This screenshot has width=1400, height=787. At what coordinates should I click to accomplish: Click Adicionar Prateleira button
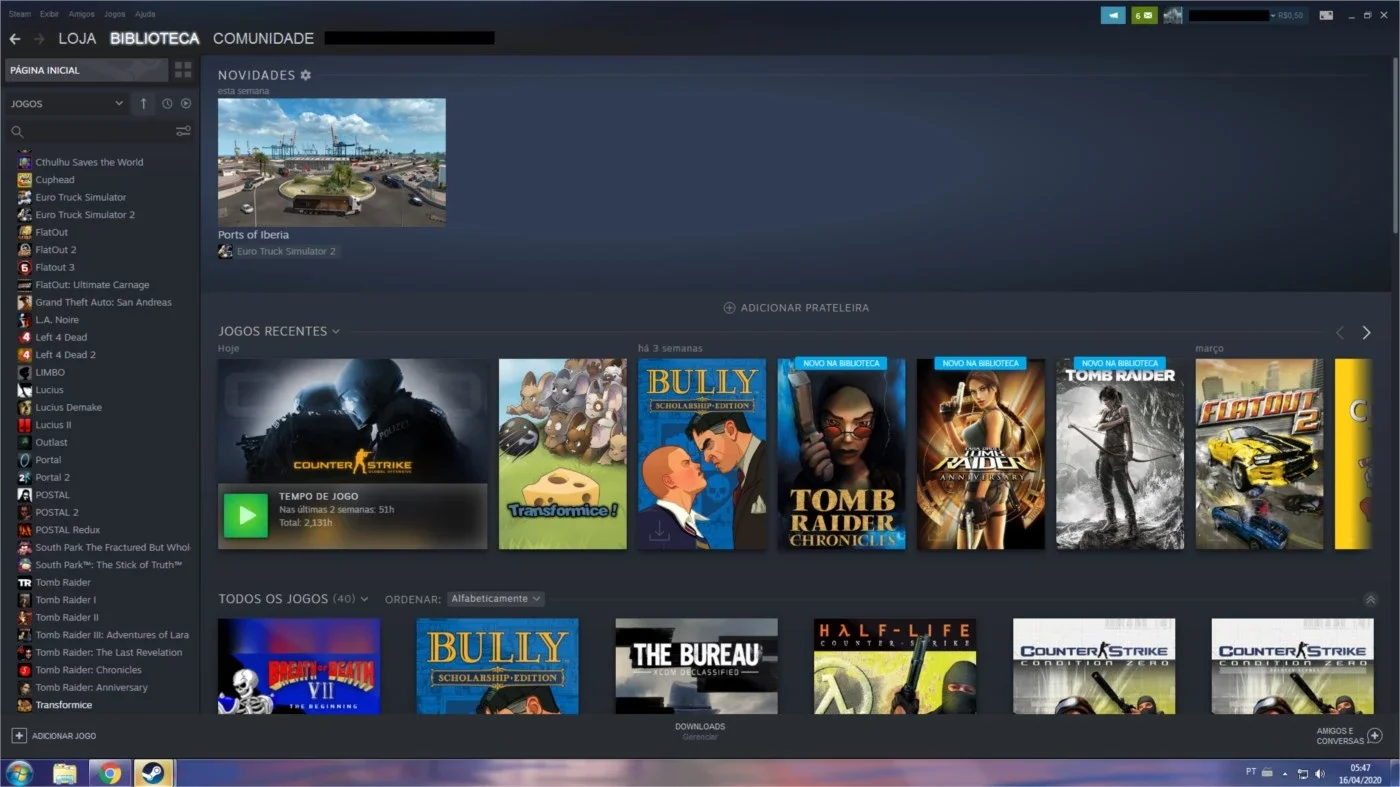(x=796, y=308)
